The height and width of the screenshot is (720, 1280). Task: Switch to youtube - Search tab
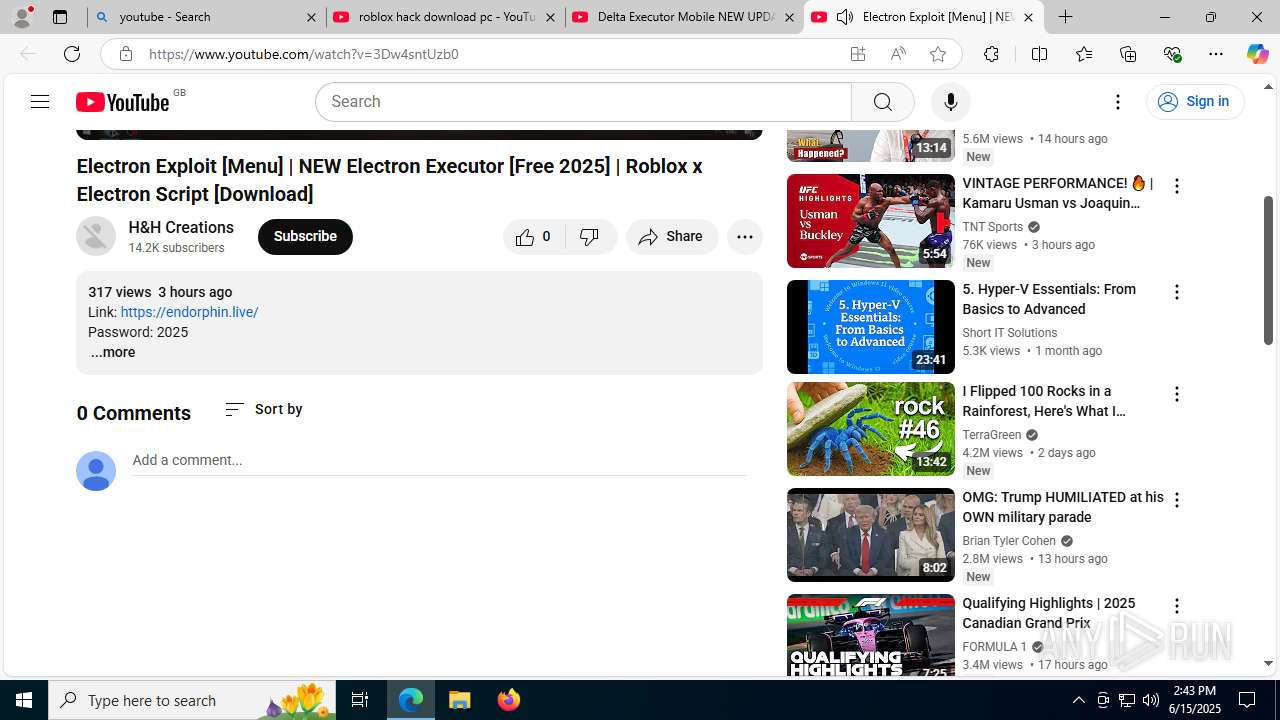tap(206, 17)
